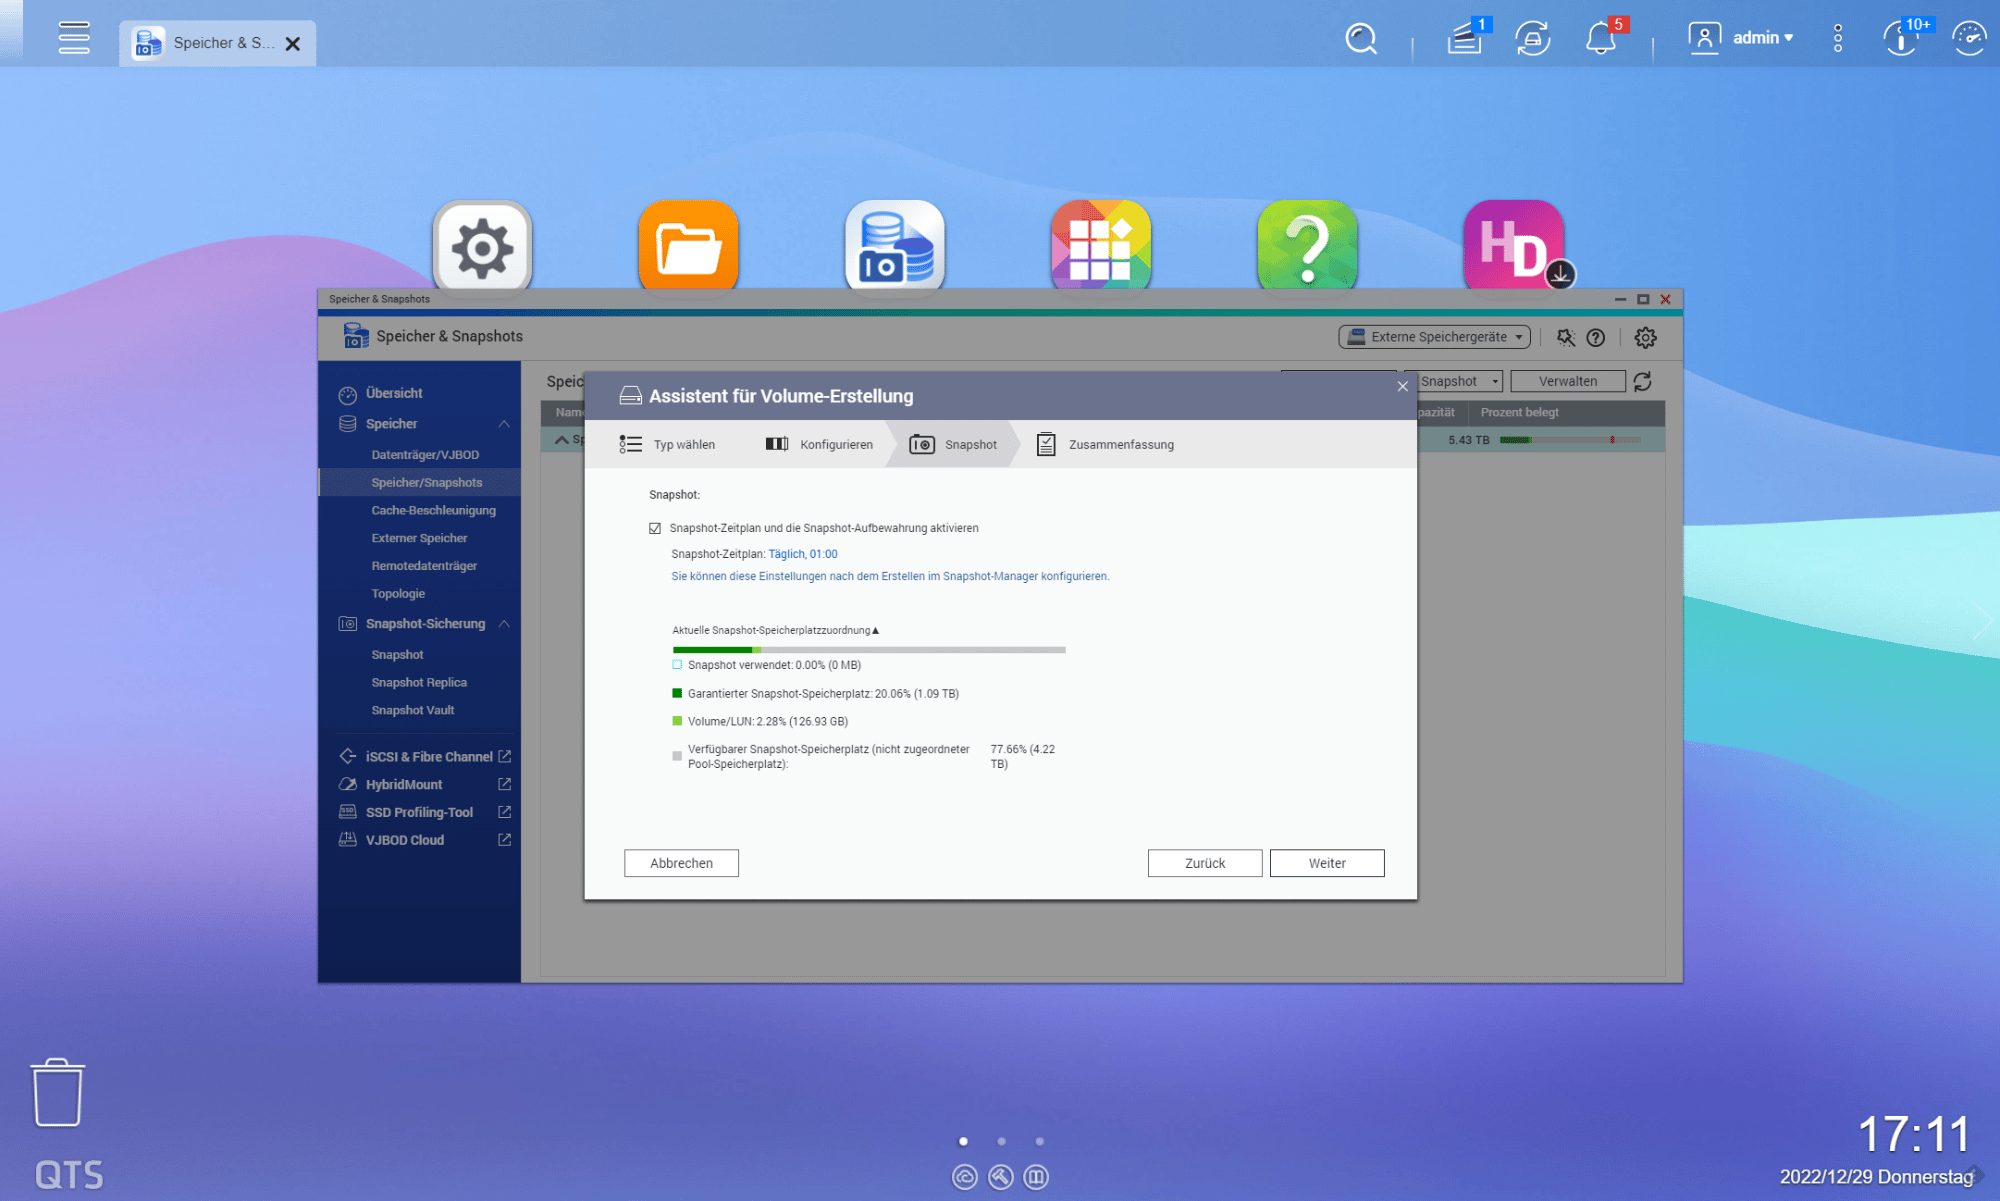This screenshot has width=2000, height=1201.
Task: Click the search magnifier in the top bar
Action: coord(1360,39)
